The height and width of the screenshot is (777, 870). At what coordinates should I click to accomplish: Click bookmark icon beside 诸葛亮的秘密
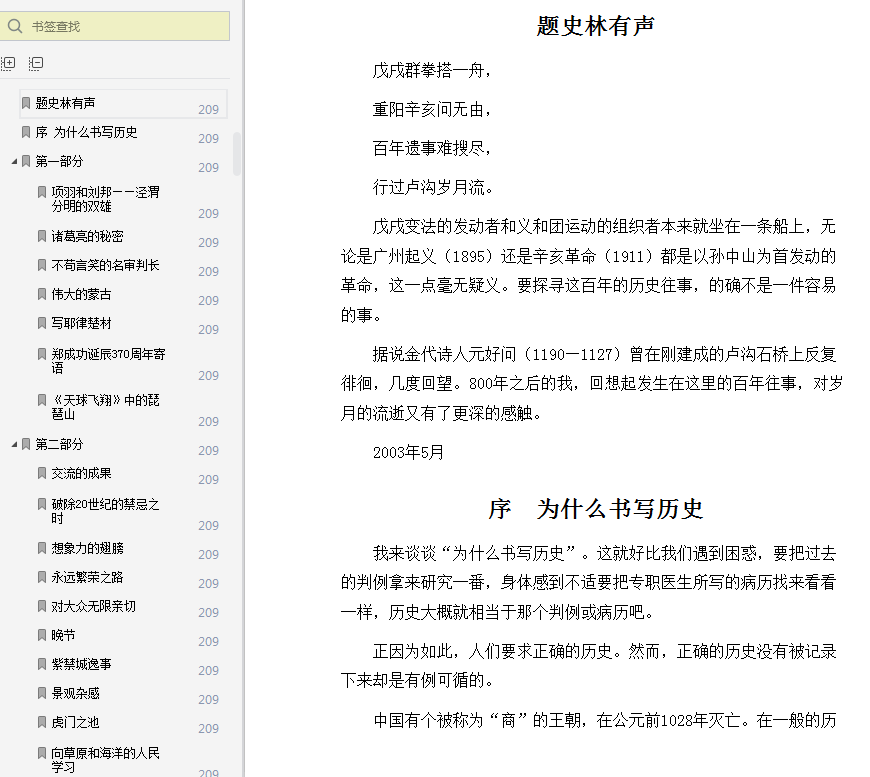pyautogui.click(x=42, y=236)
